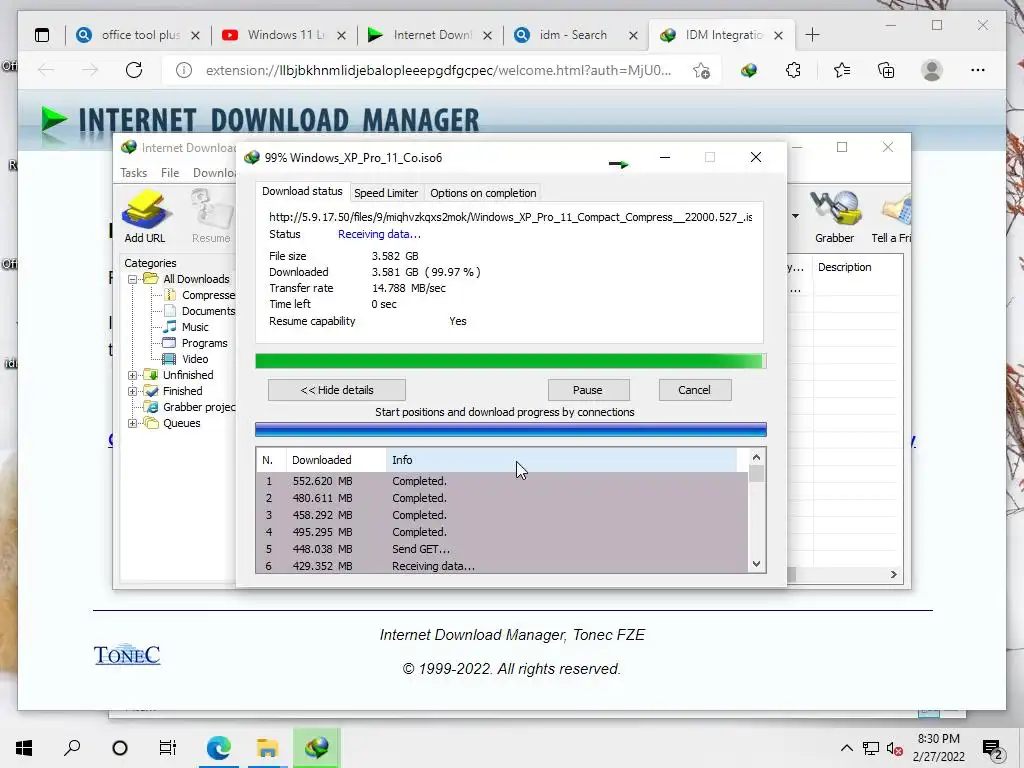1024x768 pixels.
Task: Expand the Queues category
Action: (132, 424)
